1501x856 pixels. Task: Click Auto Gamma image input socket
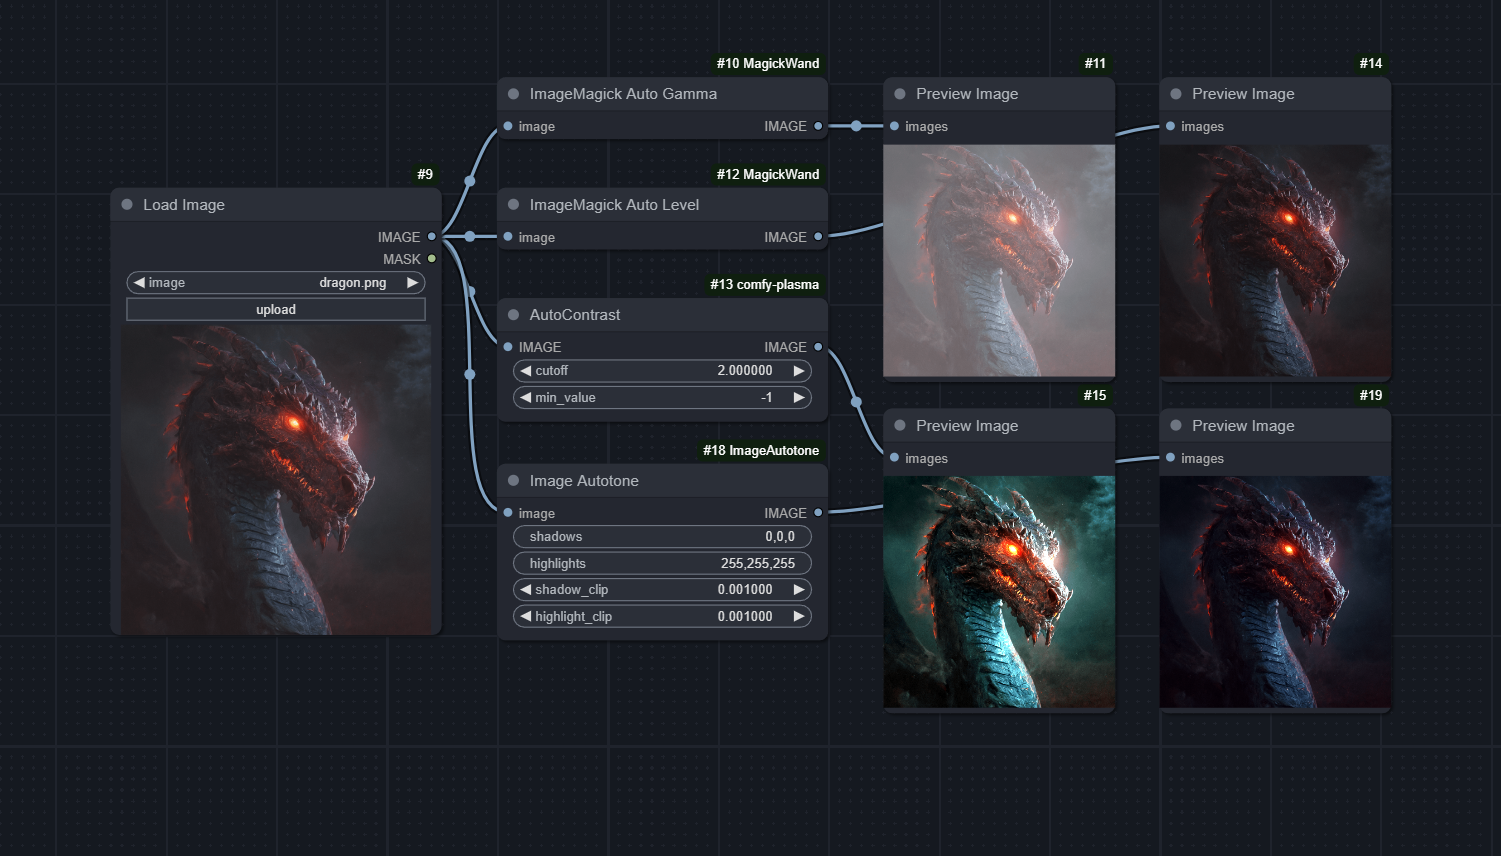click(508, 126)
